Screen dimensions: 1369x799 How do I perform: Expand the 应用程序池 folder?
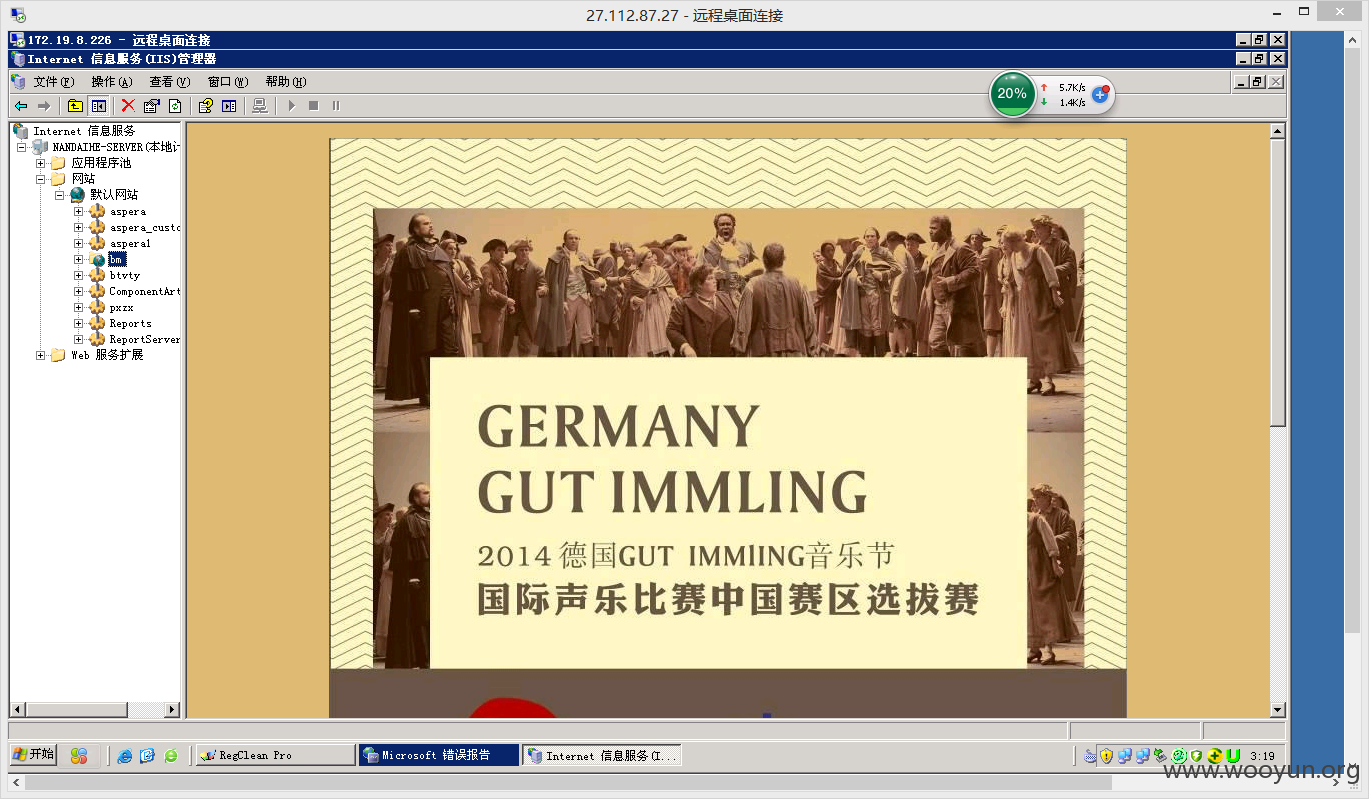click(x=41, y=163)
